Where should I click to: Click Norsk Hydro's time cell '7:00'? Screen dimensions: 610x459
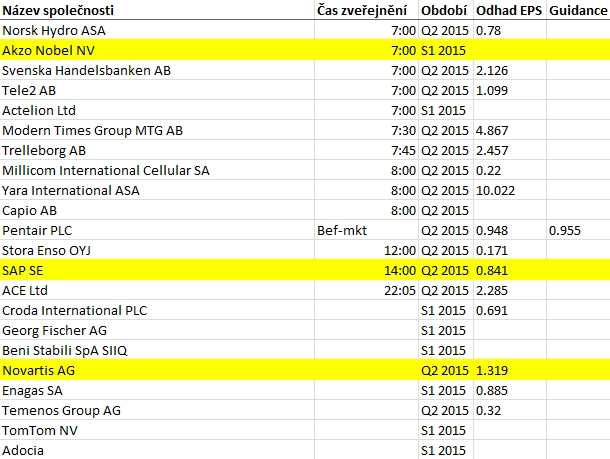[x=366, y=30]
